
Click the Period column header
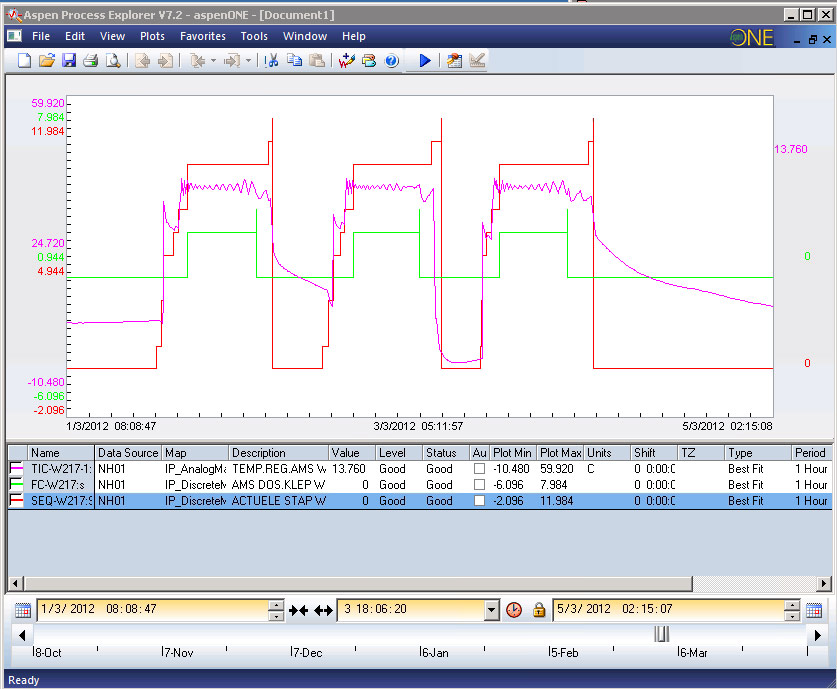click(x=811, y=453)
